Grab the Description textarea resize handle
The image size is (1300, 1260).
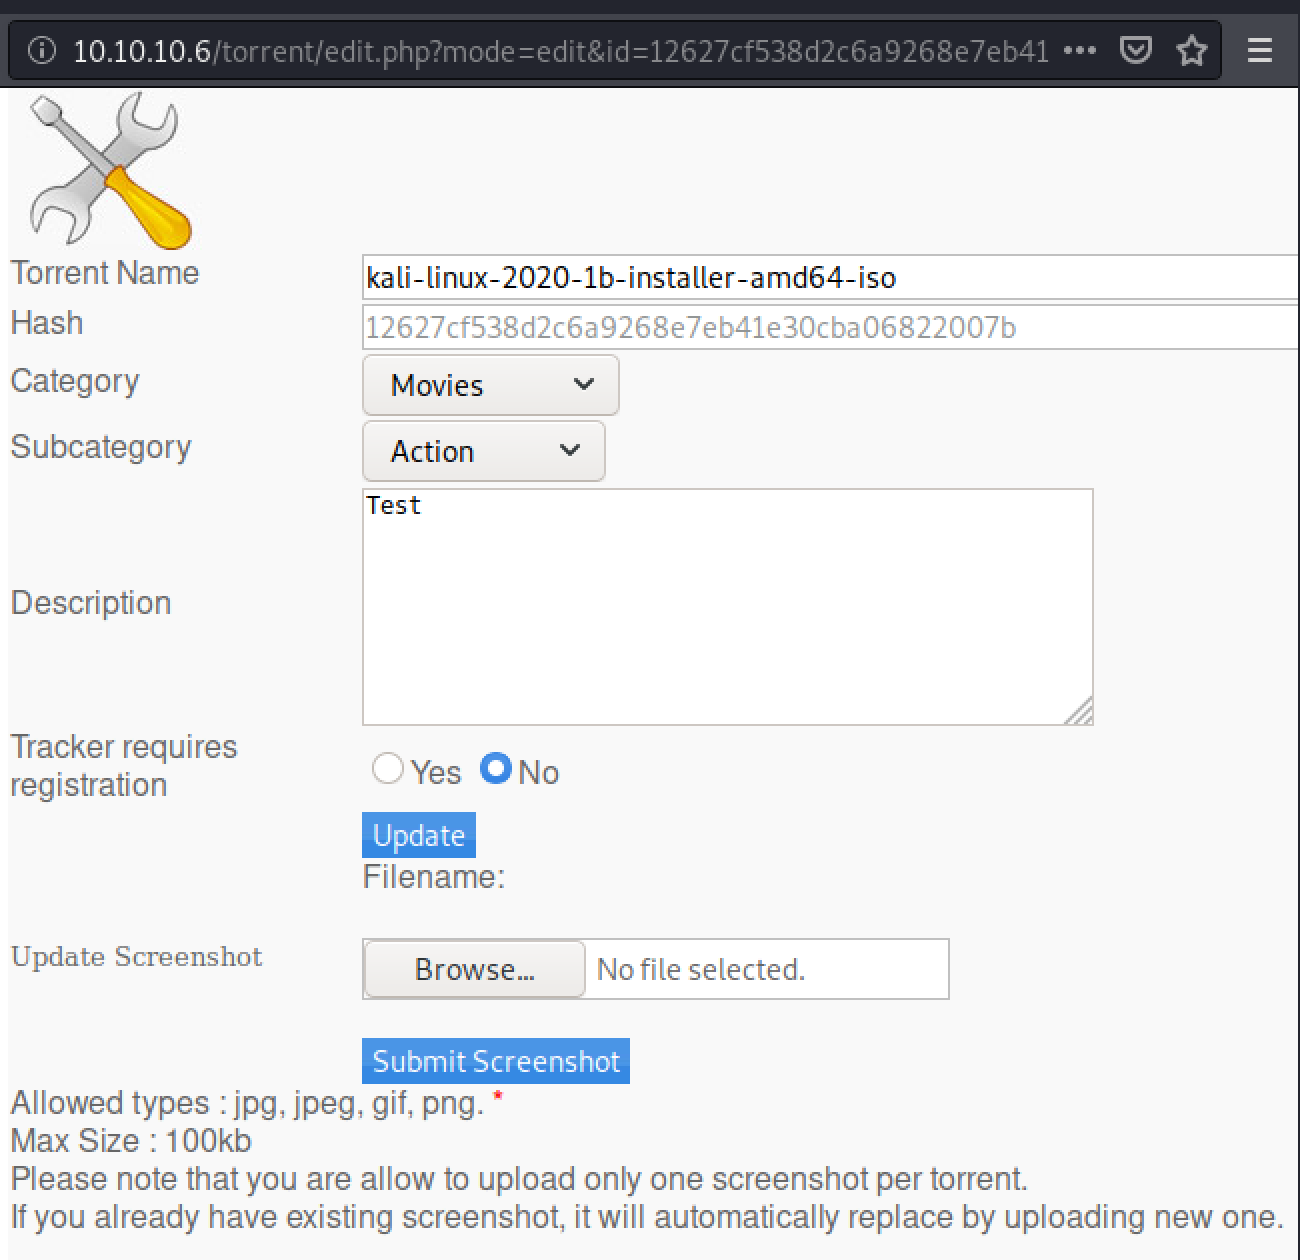pyautogui.click(x=1080, y=712)
